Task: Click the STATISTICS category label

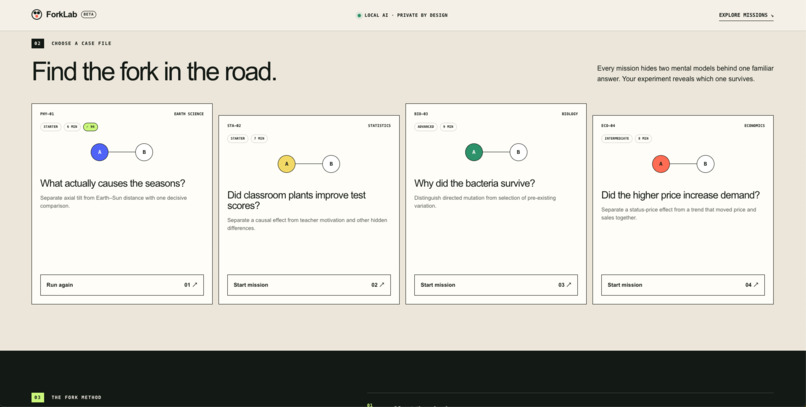Action: coord(379,126)
